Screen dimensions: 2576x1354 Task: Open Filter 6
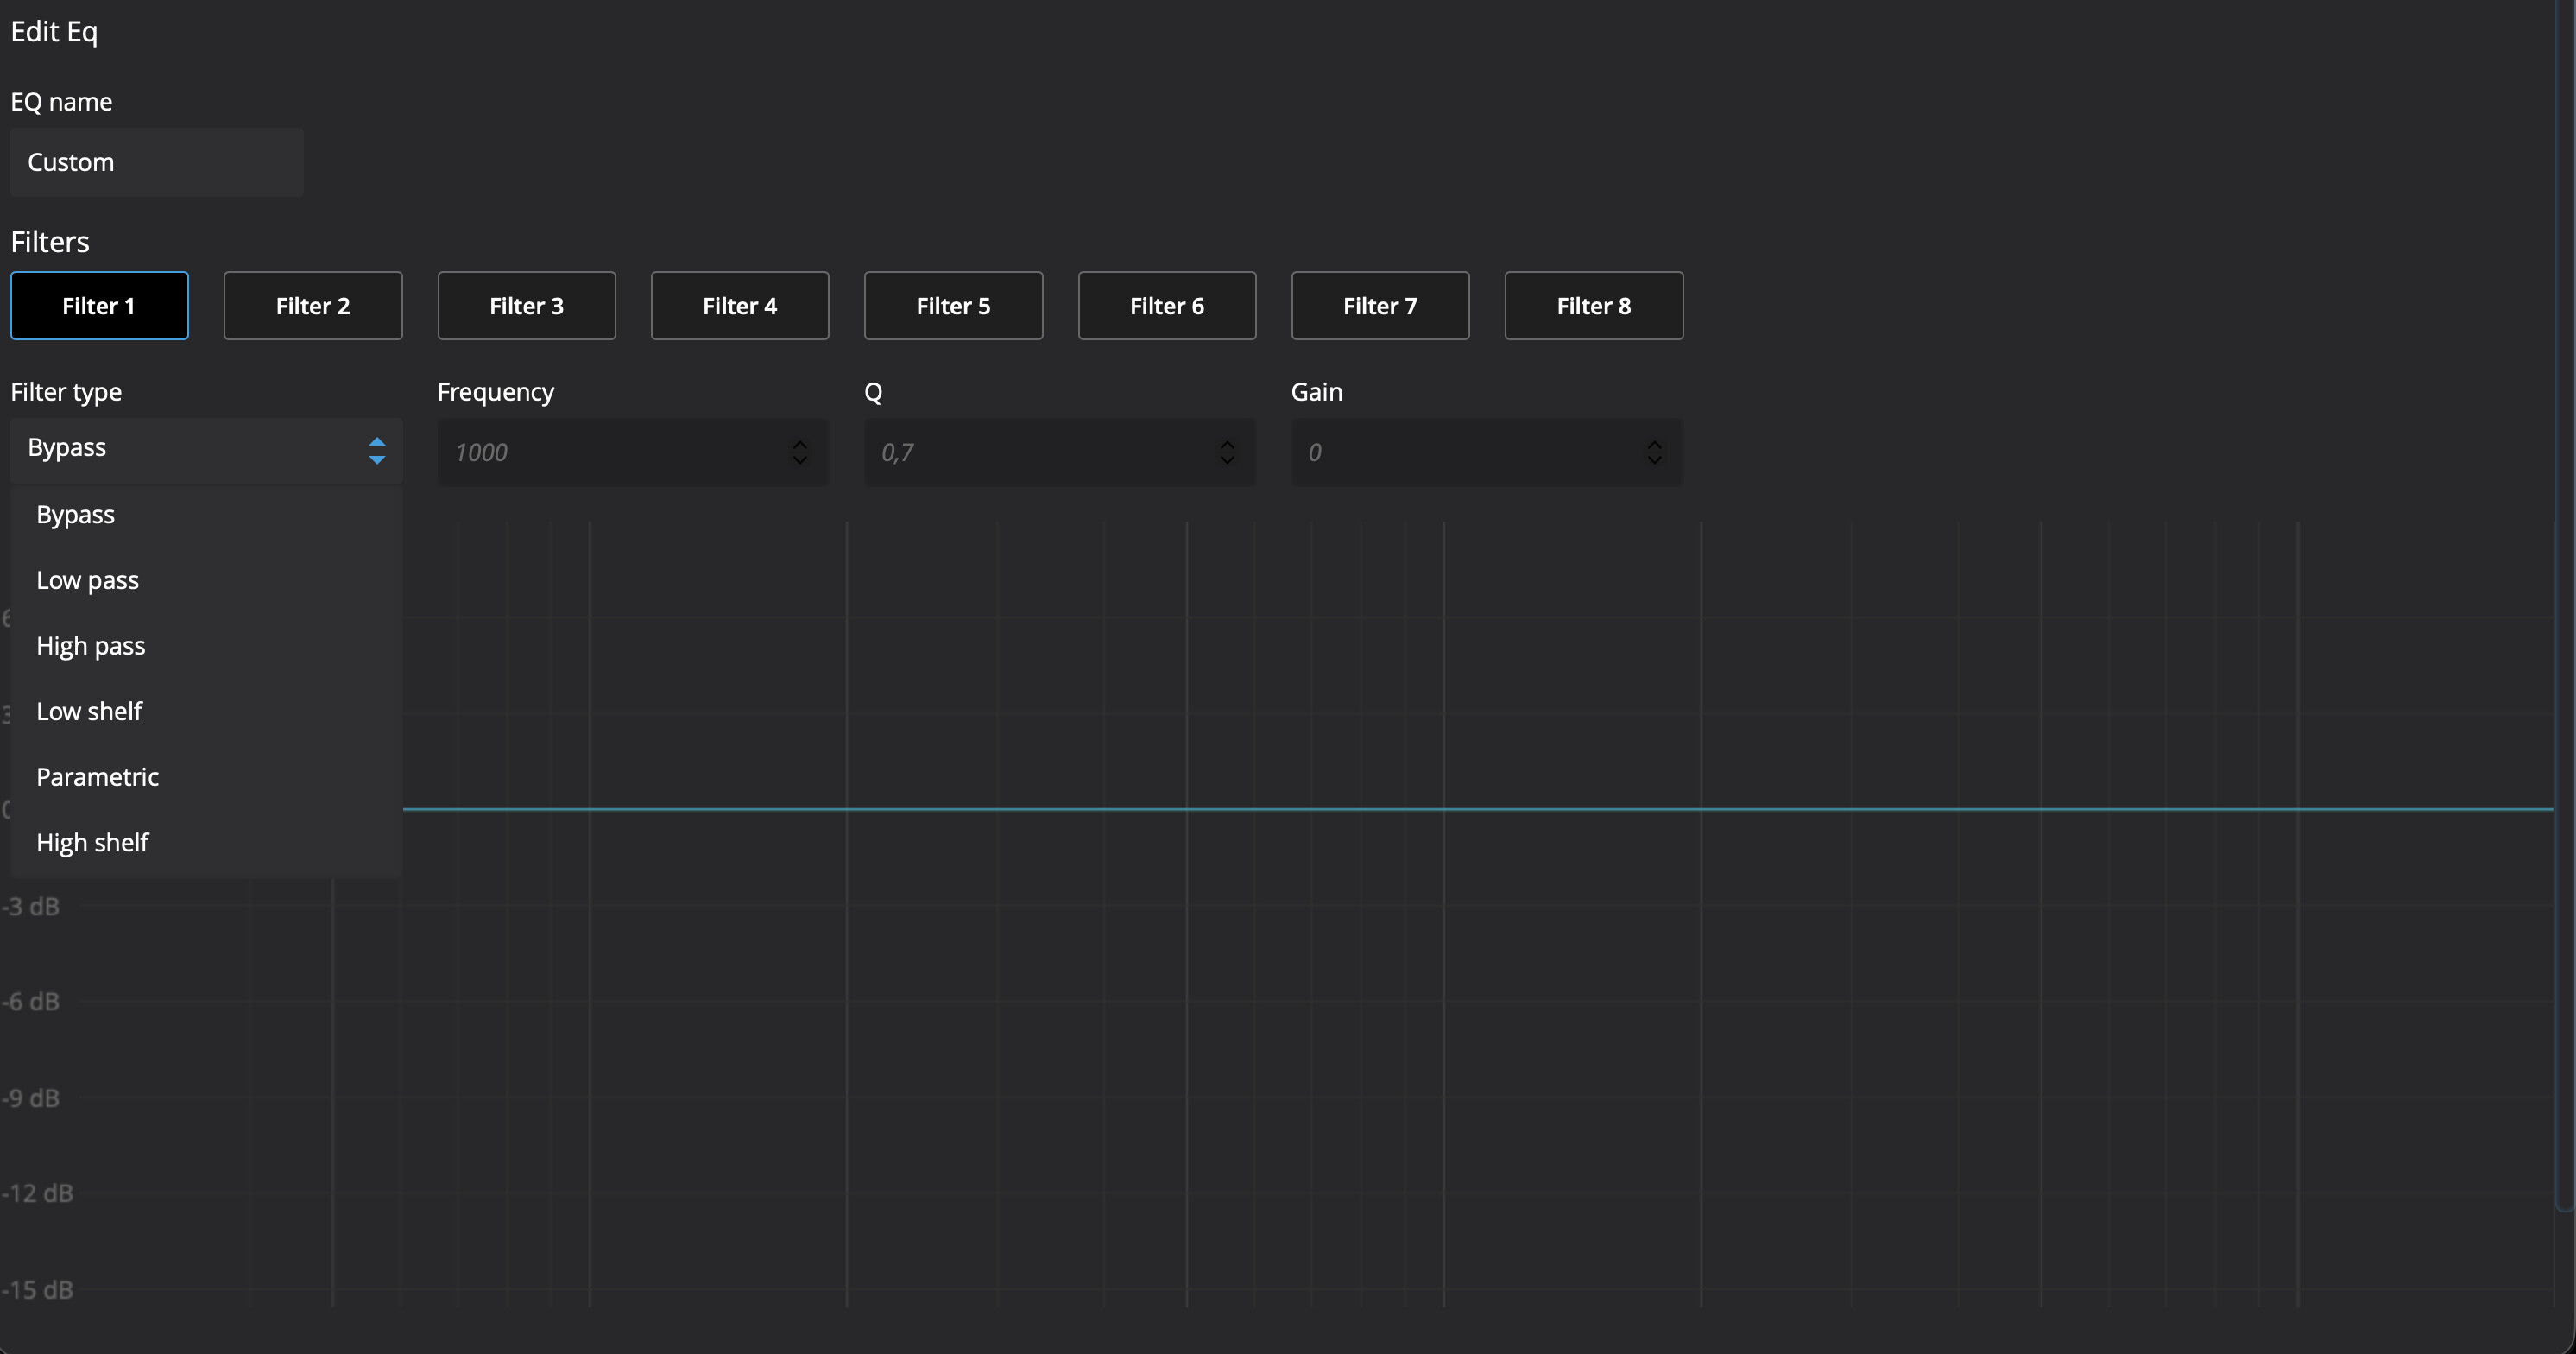coord(1166,306)
